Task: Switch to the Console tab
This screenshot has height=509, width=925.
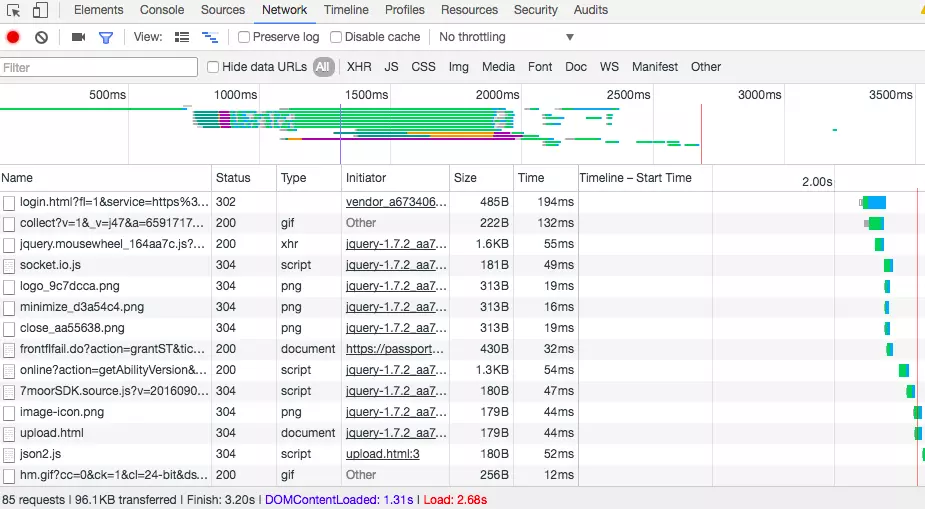Action: pyautogui.click(x=161, y=10)
